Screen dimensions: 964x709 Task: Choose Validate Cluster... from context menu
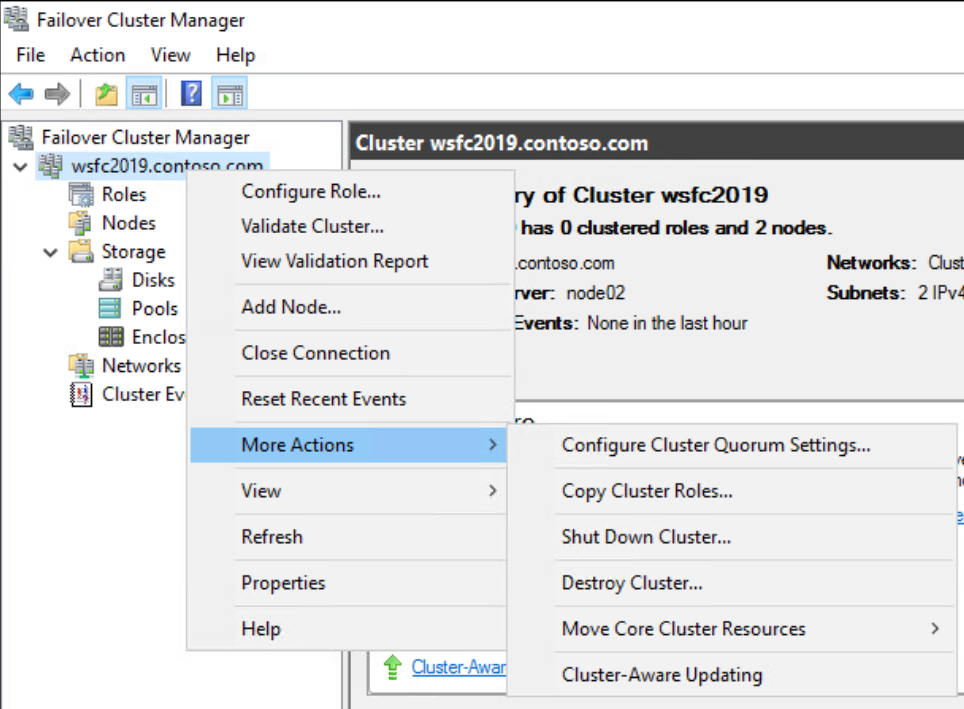[349, 226]
